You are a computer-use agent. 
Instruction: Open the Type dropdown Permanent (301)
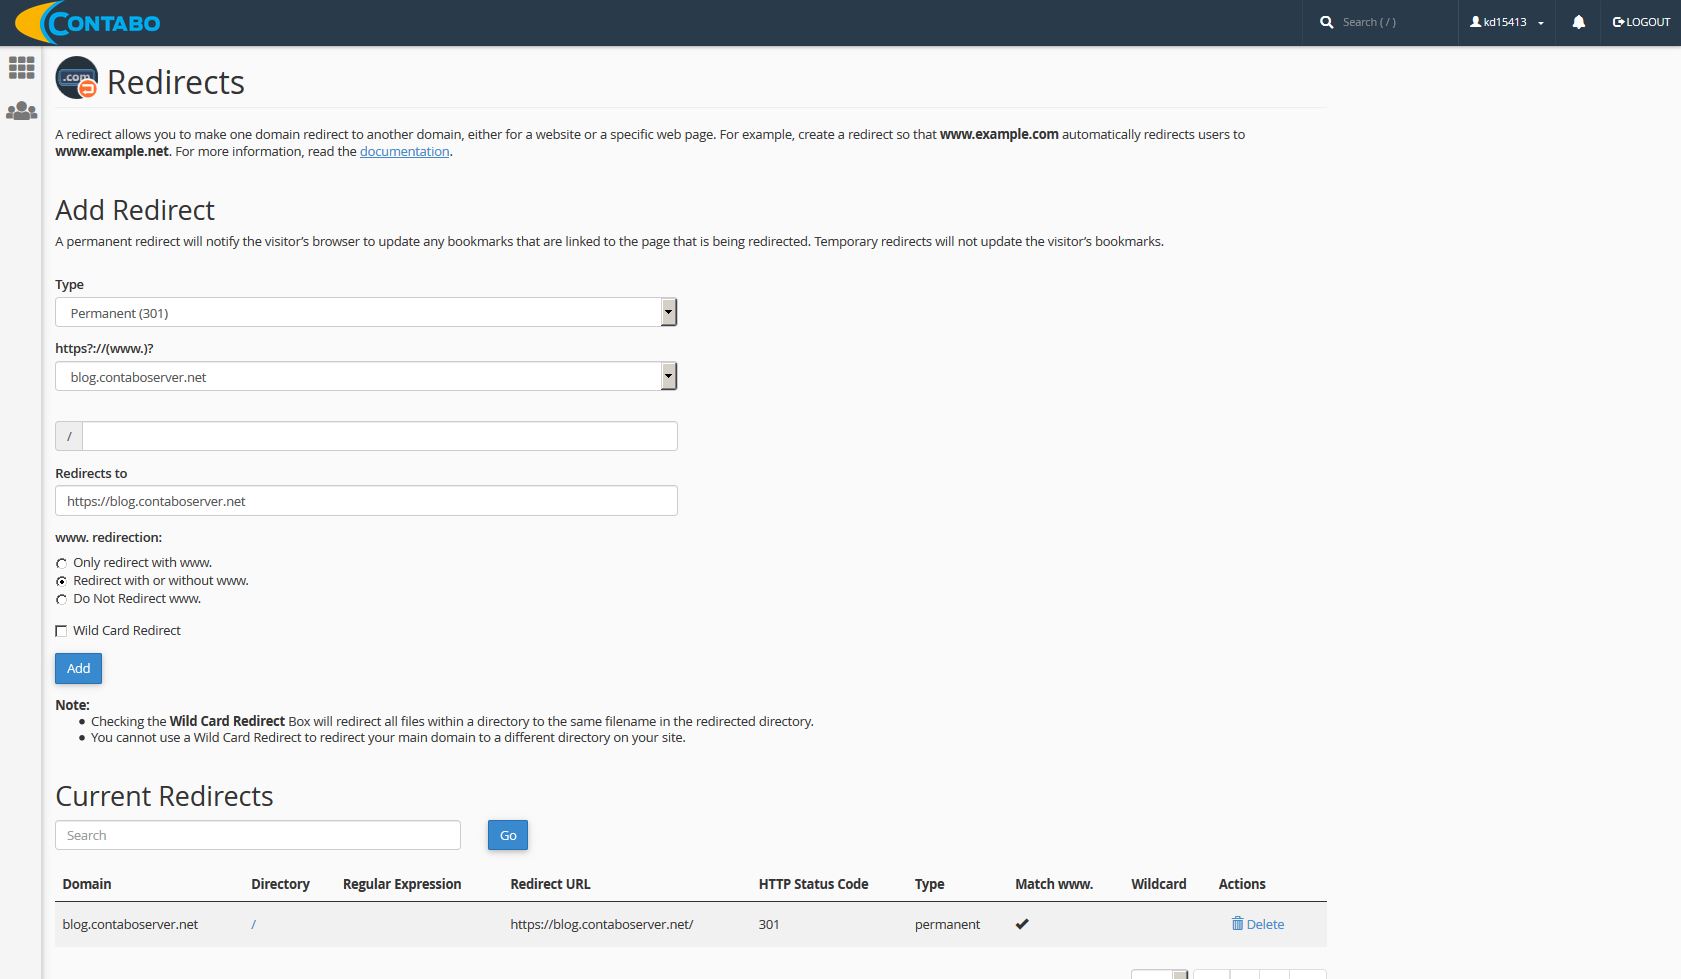[366, 312]
